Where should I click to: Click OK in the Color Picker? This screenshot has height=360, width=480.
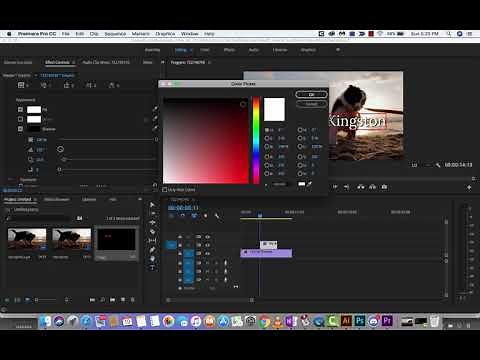pyautogui.click(x=311, y=95)
